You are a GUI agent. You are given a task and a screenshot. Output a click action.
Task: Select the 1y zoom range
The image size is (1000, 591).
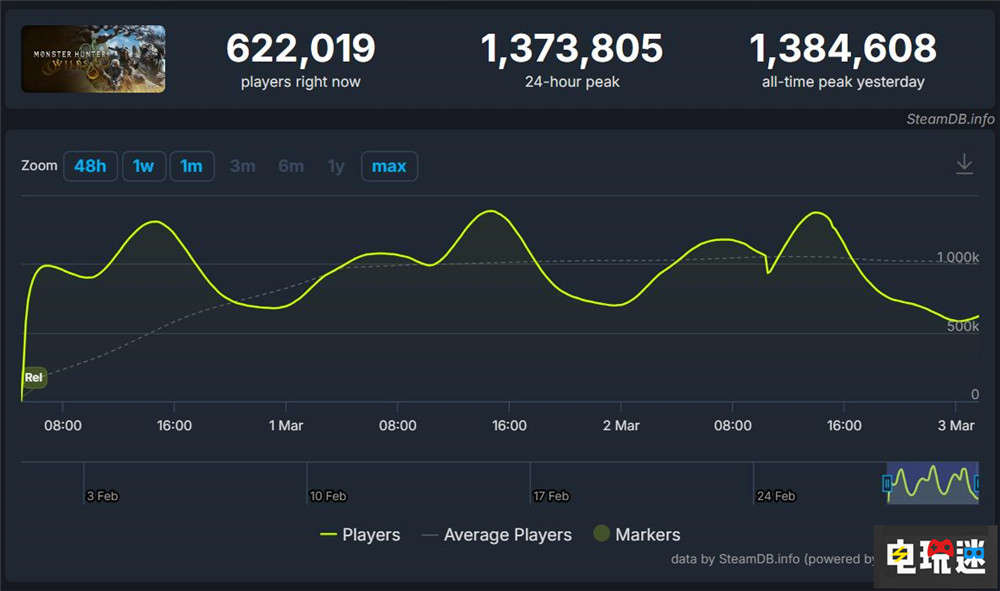(x=336, y=166)
